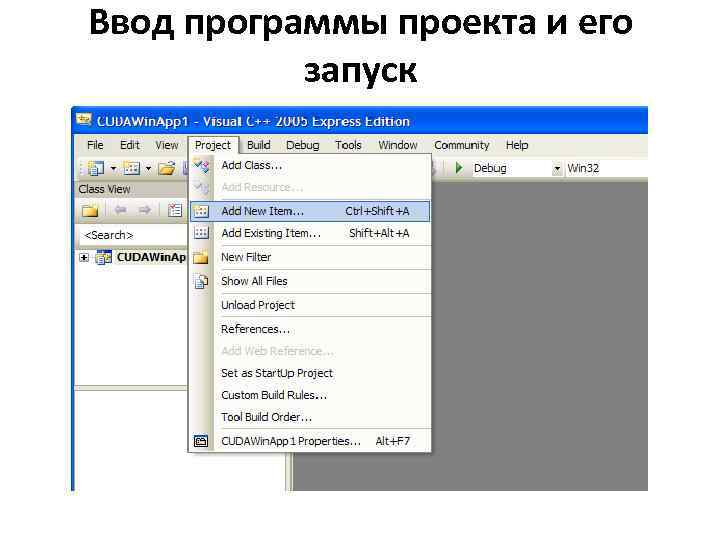Close the open Project menu
The width and height of the screenshot is (720, 540).
click(x=213, y=145)
